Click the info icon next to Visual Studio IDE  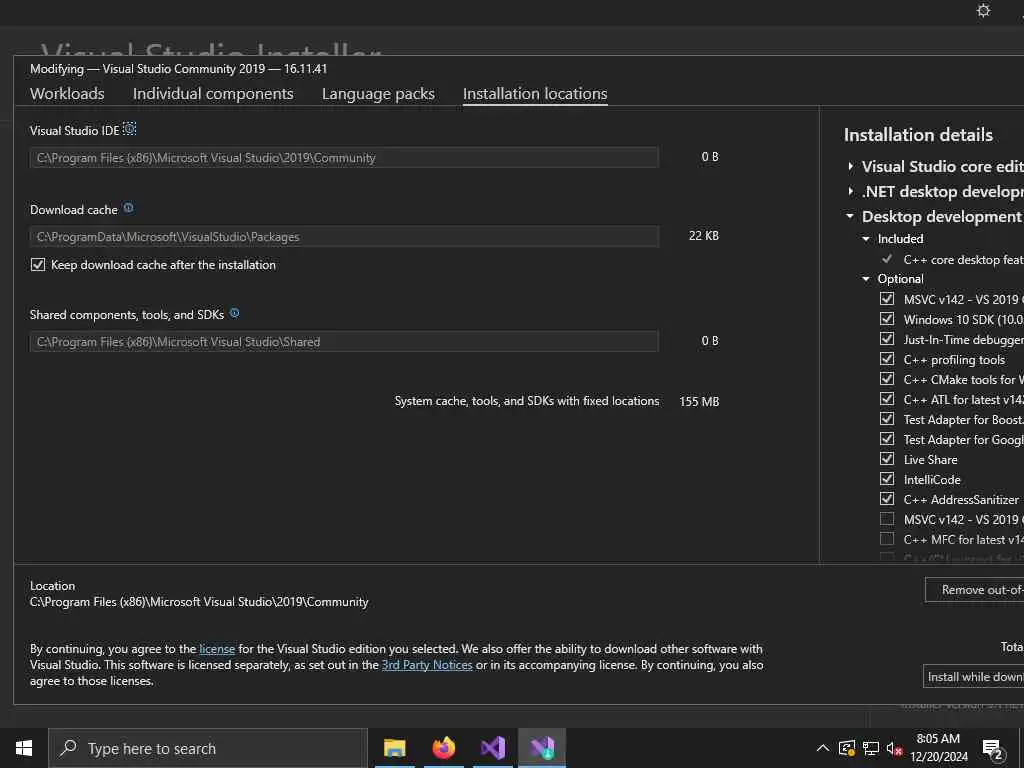(129, 129)
